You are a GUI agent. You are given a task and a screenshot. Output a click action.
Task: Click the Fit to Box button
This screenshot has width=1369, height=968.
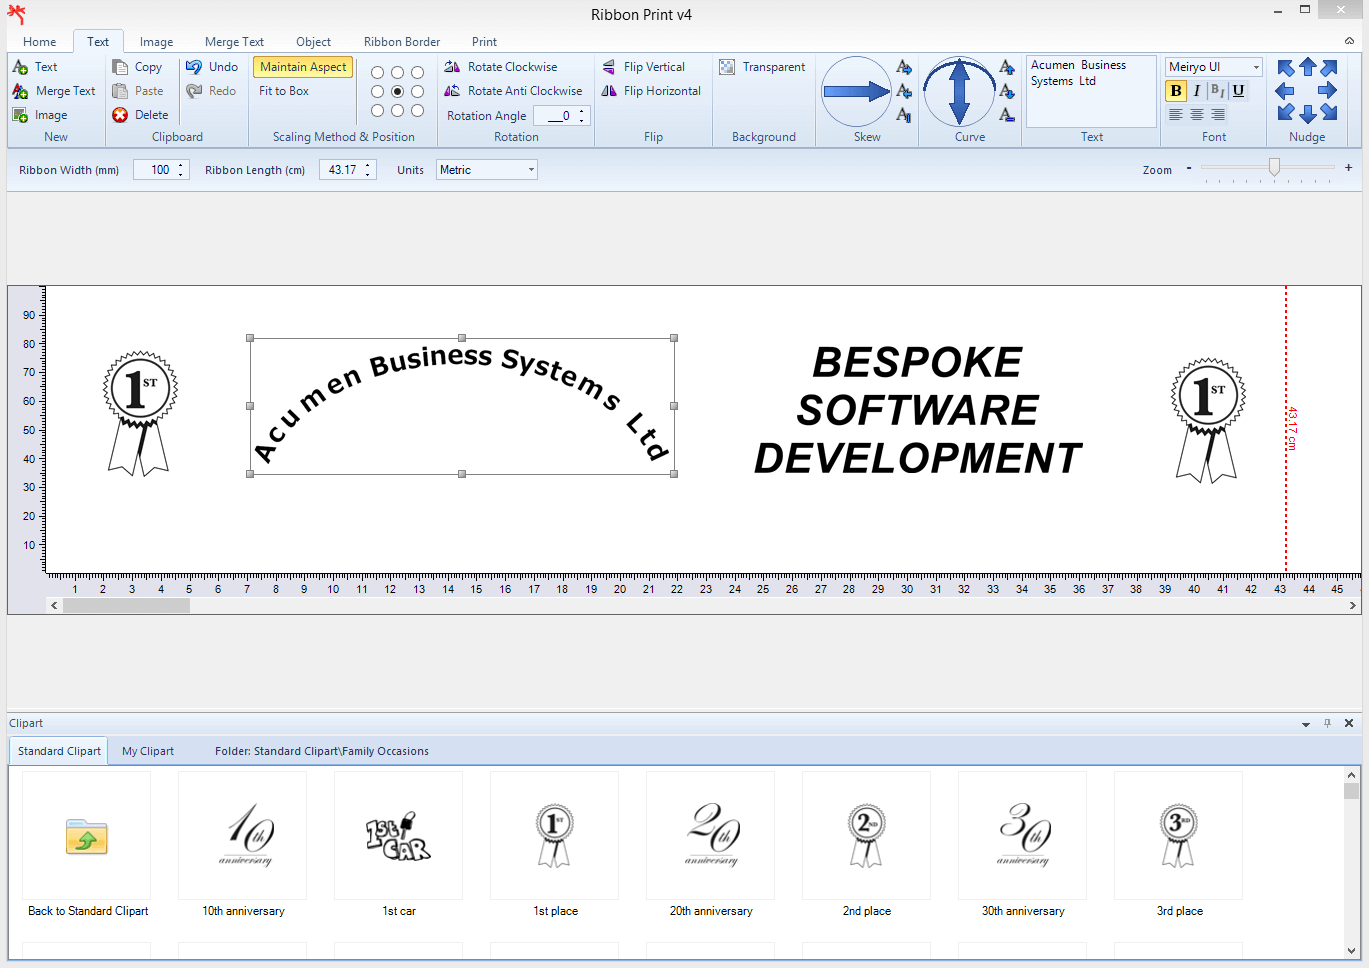(x=284, y=91)
